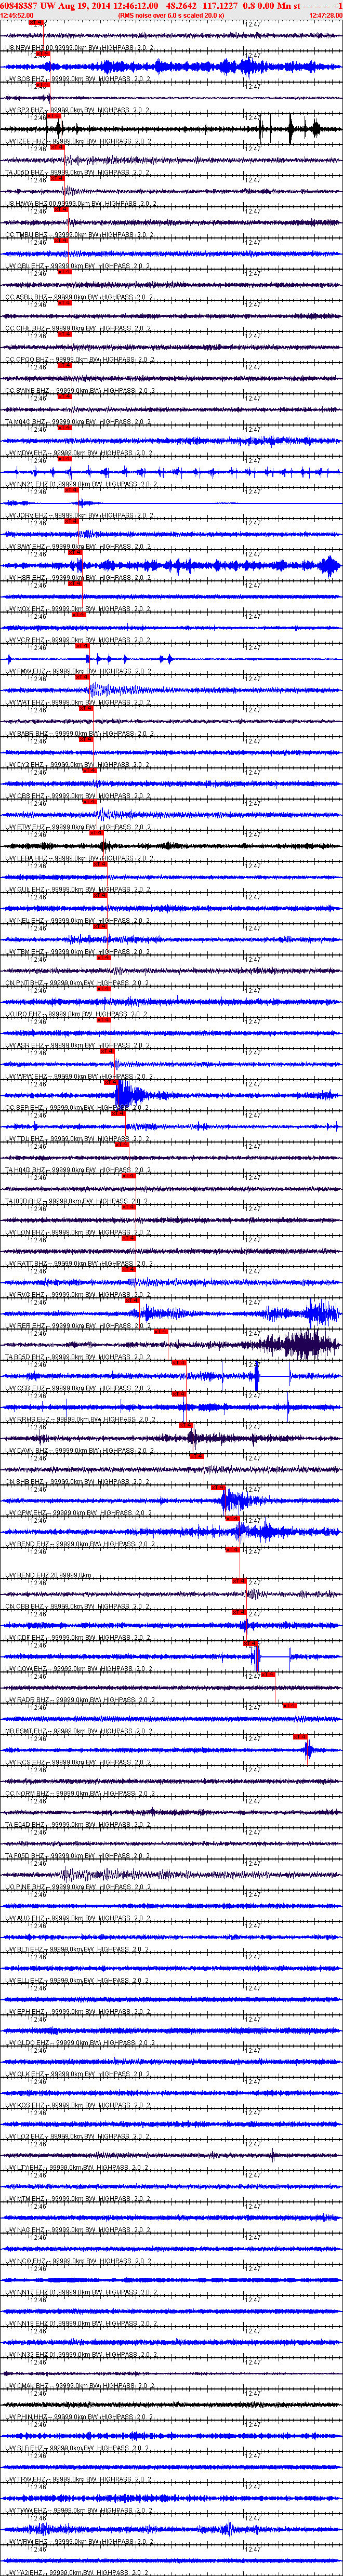Select the UW IZEE HHZ trace label
Image resolution: width=343 pixels, height=2576 pixels.
(80, 141)
